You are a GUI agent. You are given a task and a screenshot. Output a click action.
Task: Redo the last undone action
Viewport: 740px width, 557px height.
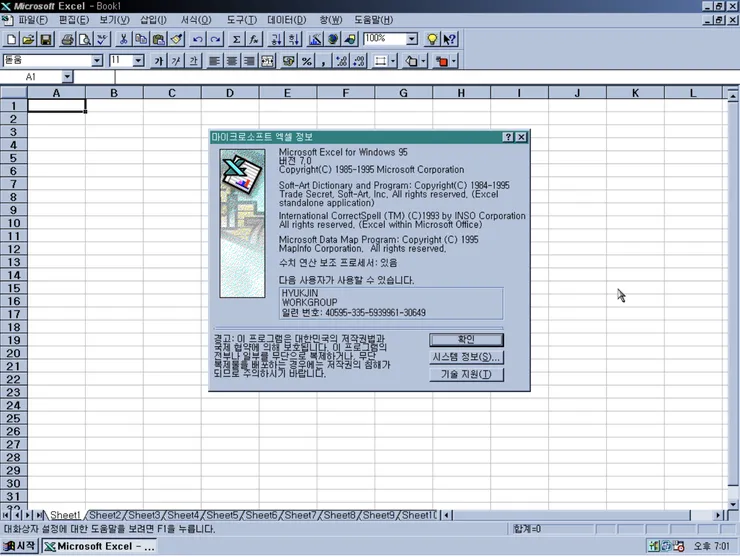tap(215, 39)
